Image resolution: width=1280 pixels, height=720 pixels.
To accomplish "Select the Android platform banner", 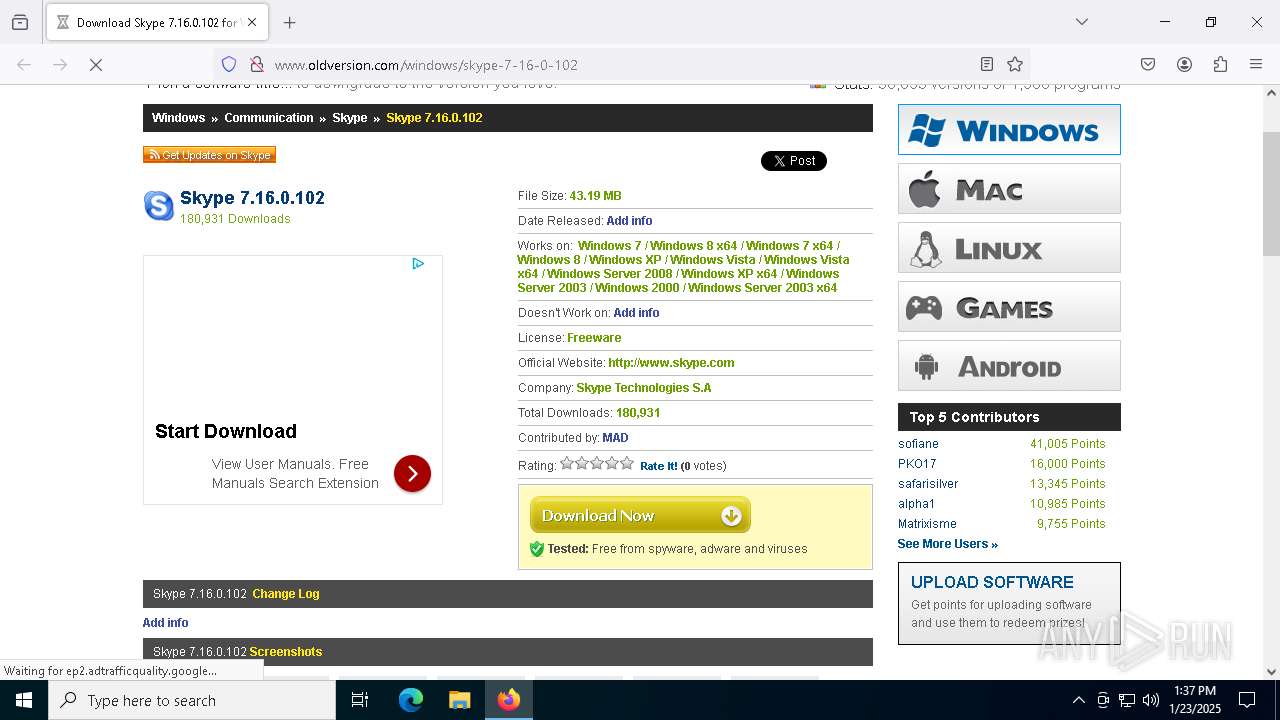I will (1009, 366).
